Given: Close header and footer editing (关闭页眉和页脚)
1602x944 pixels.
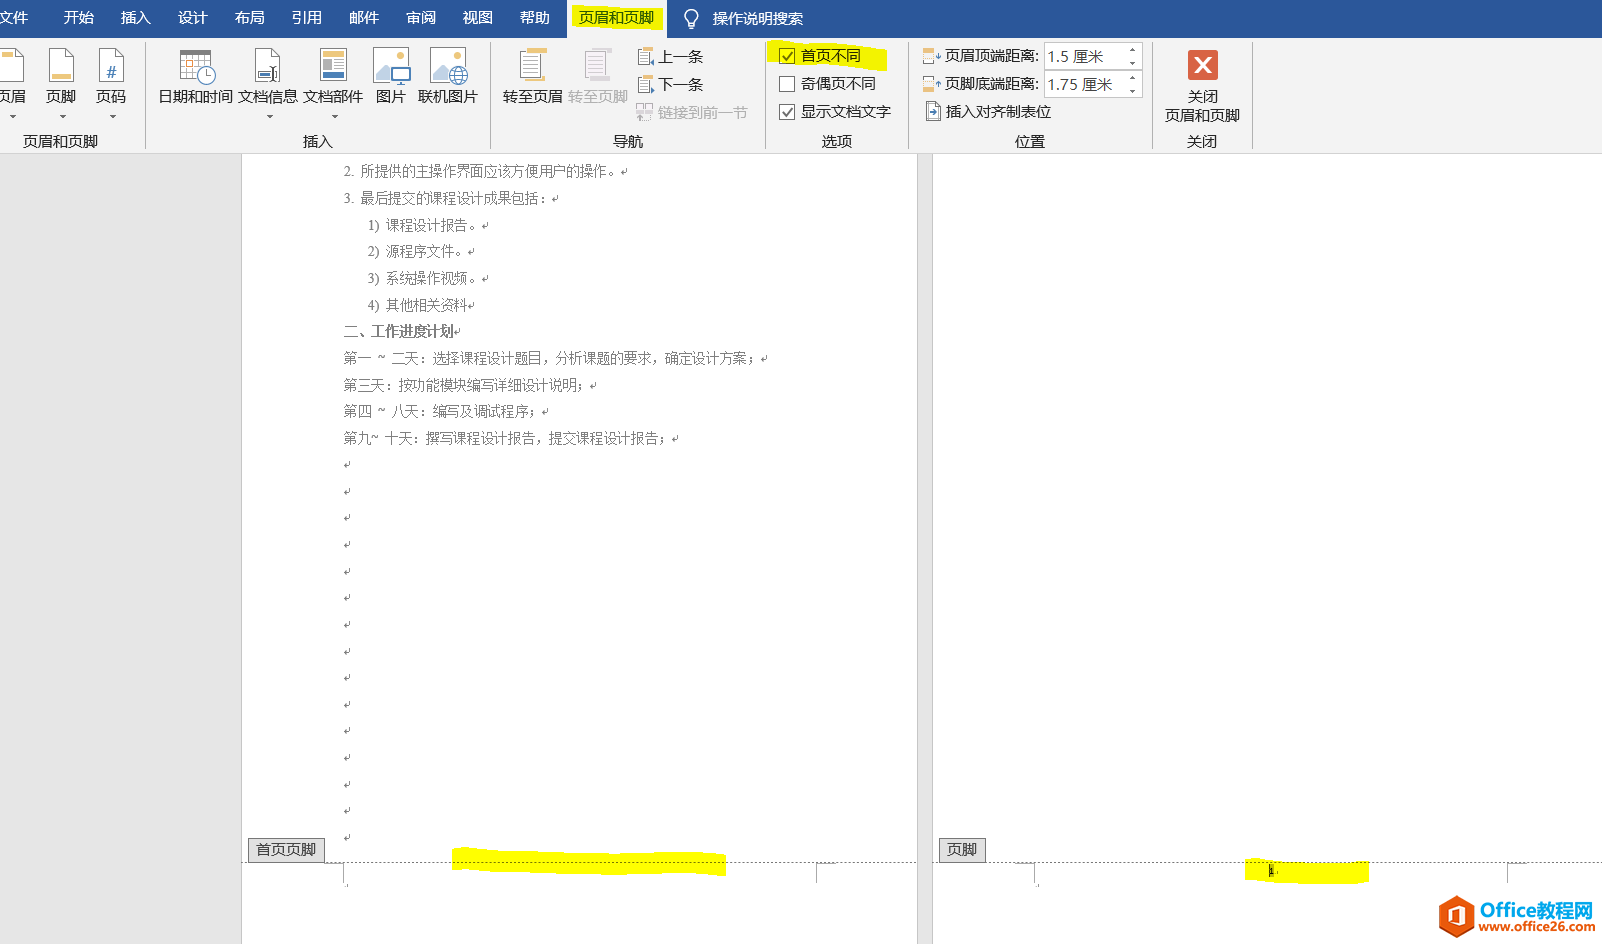Looking at the screenshot, I should click(x=1202, y=85).
